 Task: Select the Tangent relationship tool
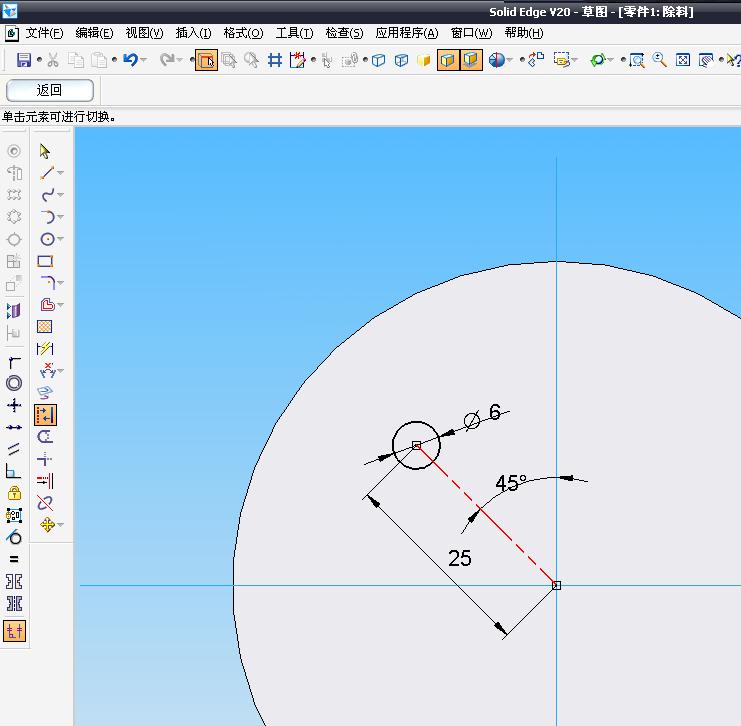(14, 537)
